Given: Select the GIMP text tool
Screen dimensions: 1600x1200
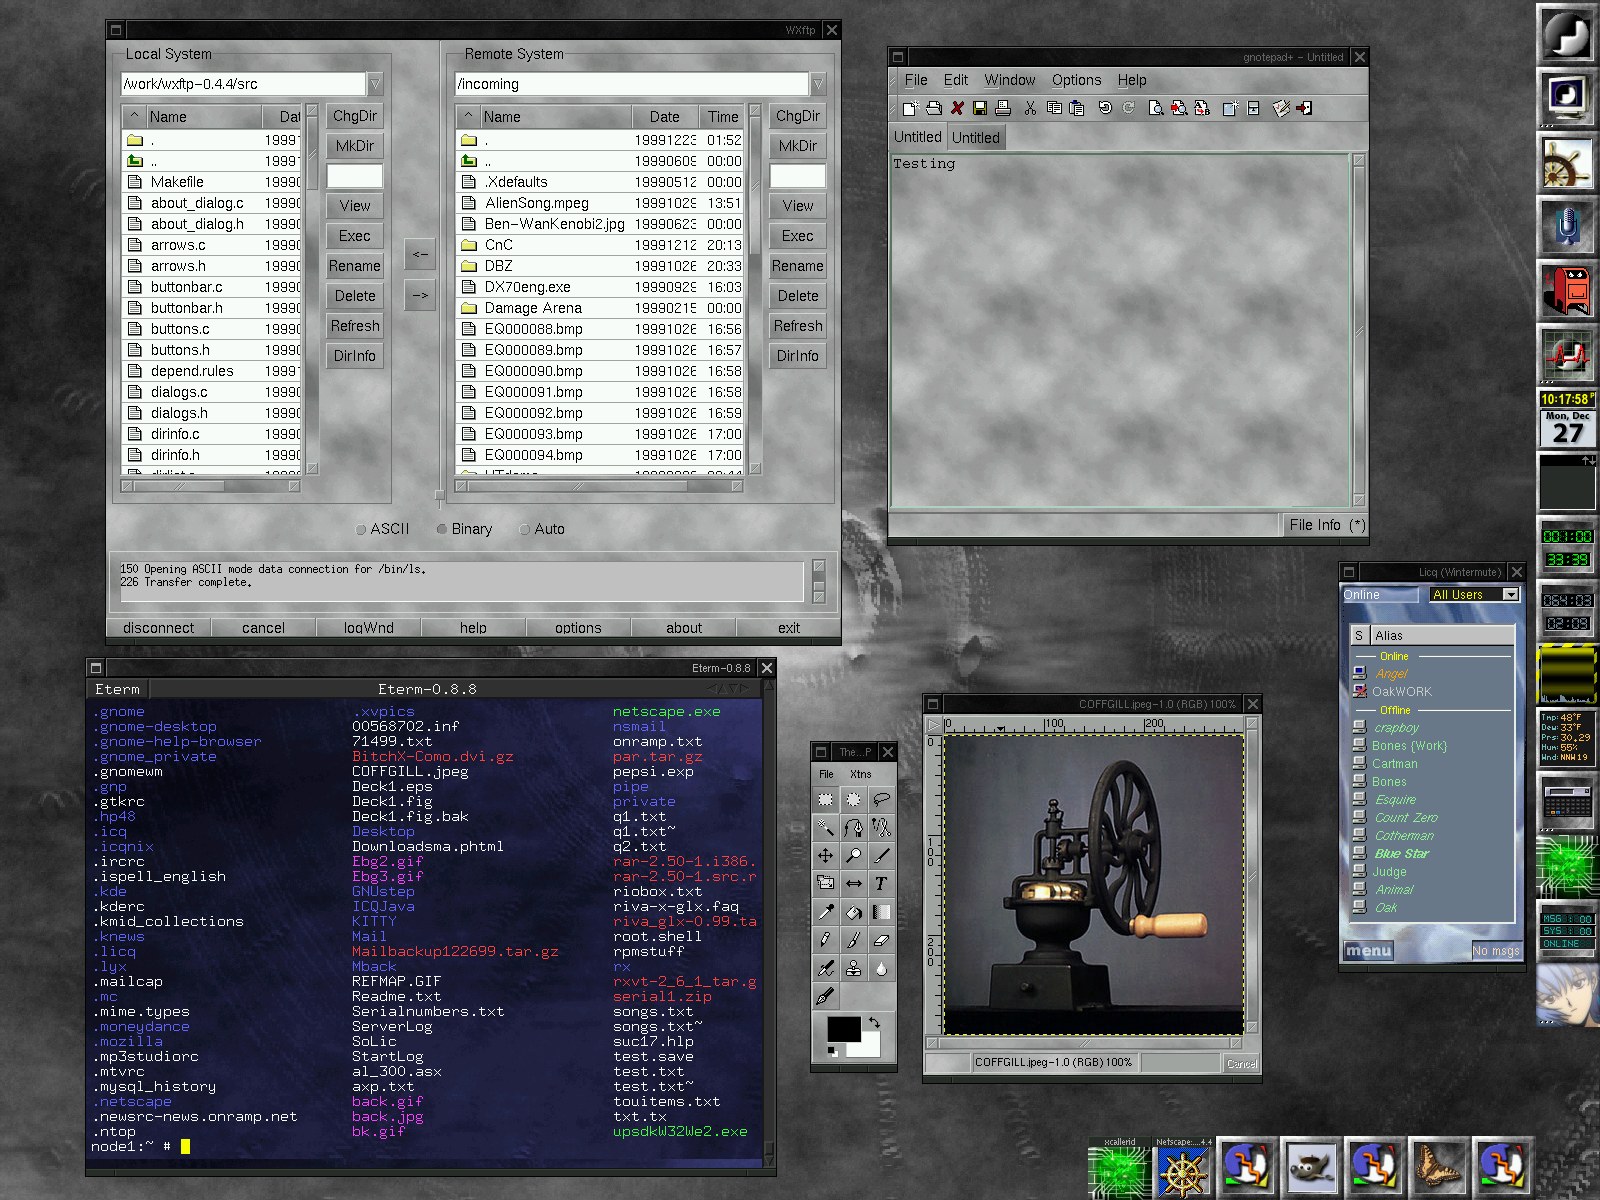Looking at the screenshot, I should click(881, 884).
